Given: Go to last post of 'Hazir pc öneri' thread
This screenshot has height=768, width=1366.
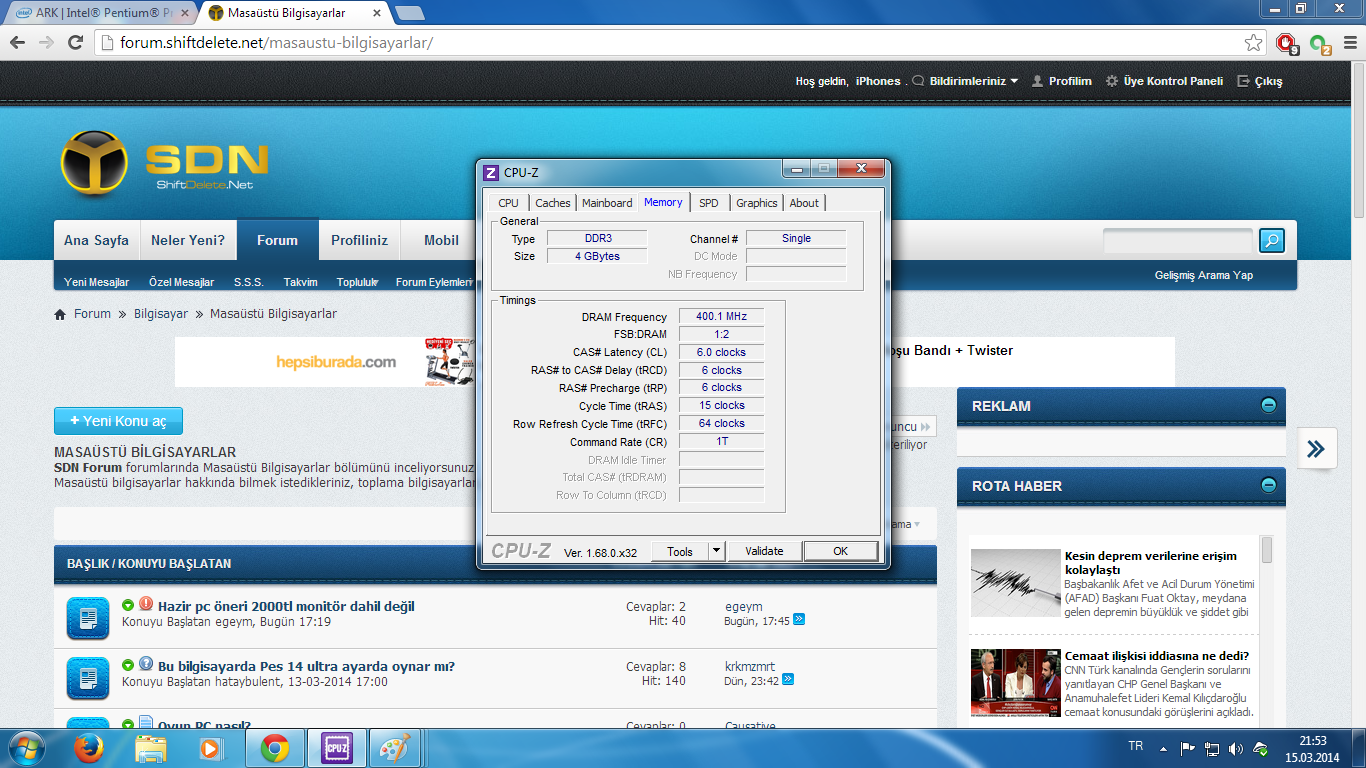Looking at the screenshot, I should (799, 620).
